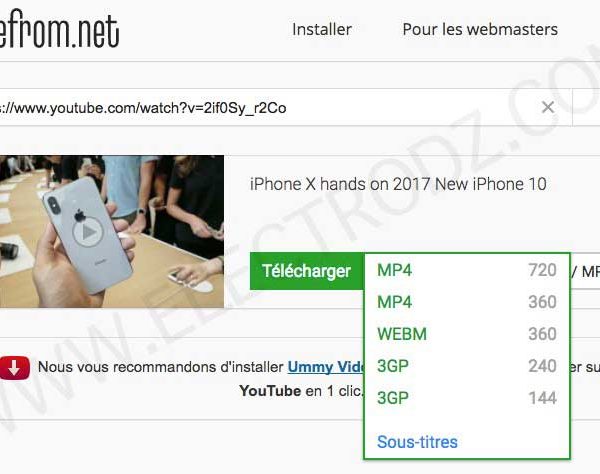
Task: Clear the URL field with X icon
Action: point(548,107)
